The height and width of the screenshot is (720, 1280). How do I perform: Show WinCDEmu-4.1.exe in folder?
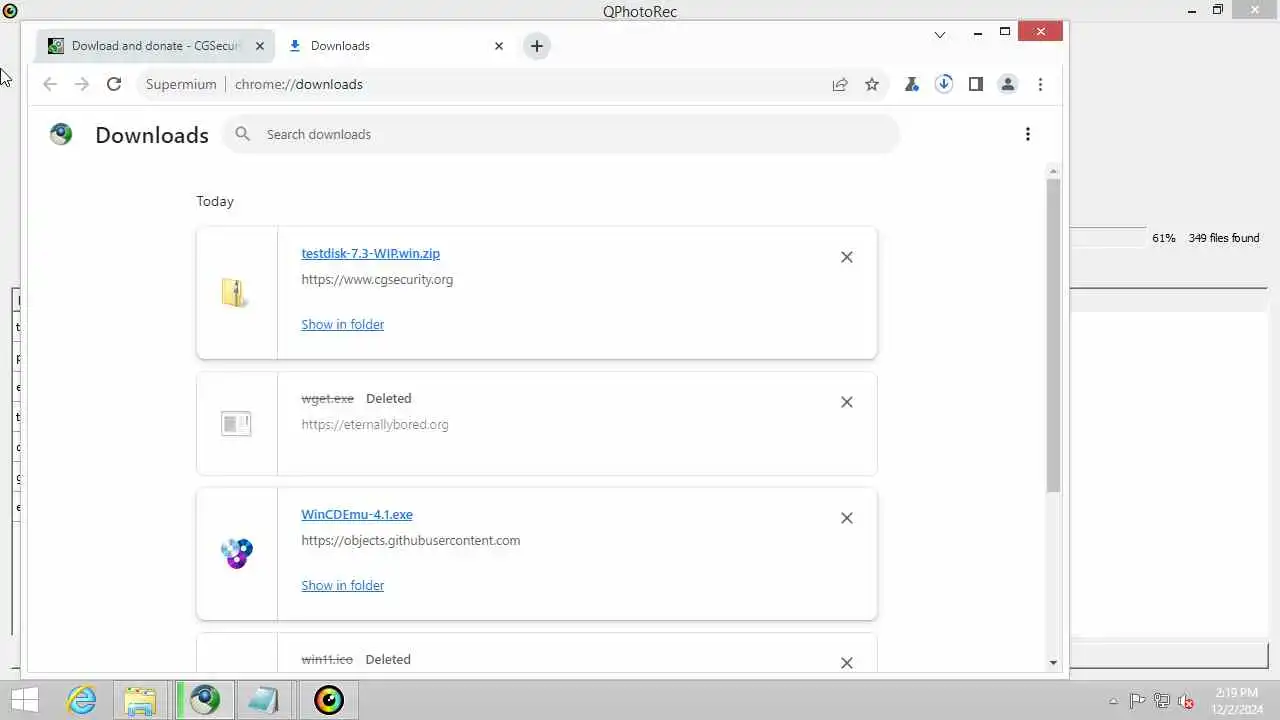[x=343, y=585]
